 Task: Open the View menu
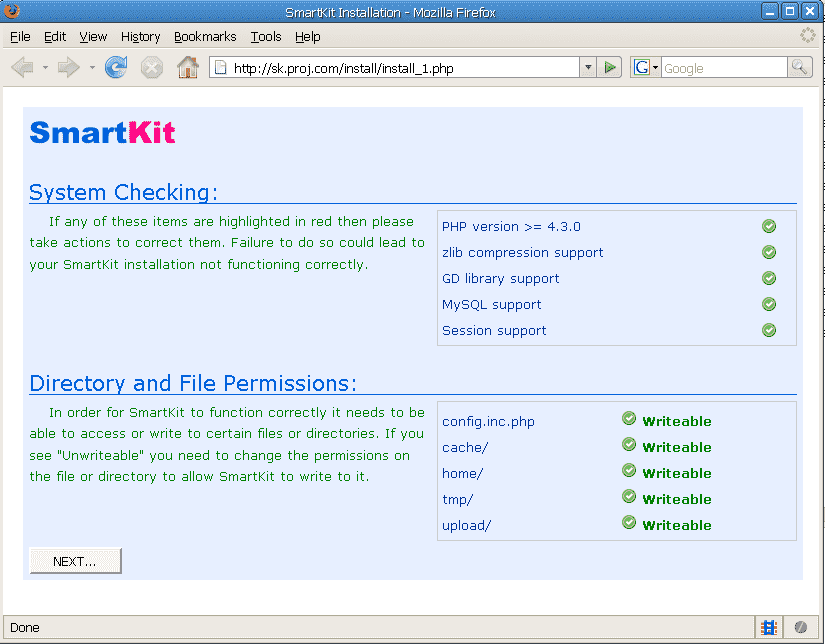93,36
